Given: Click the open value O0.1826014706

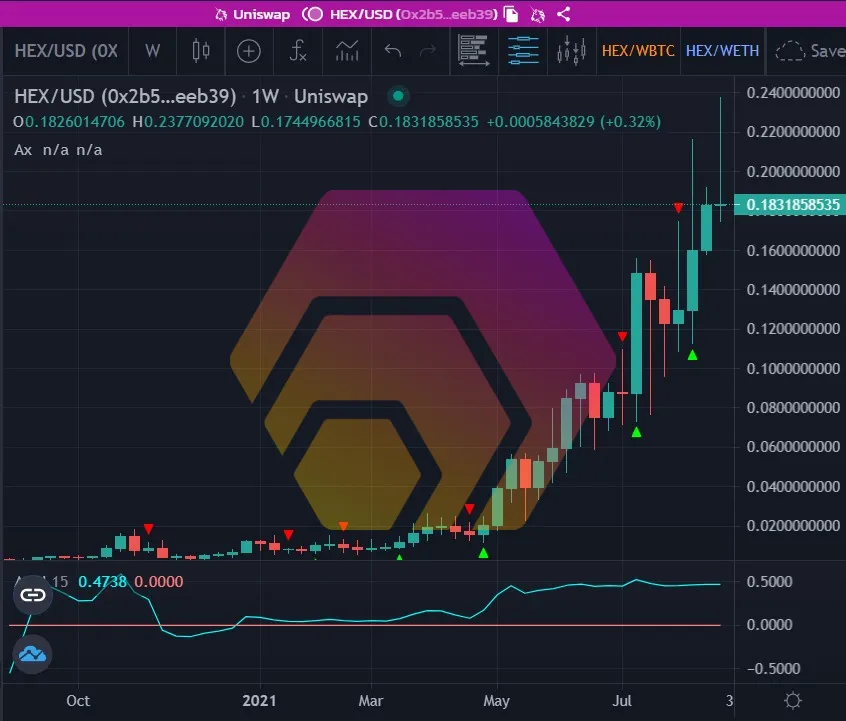Looking at the screenshot, I should (69, 122).
